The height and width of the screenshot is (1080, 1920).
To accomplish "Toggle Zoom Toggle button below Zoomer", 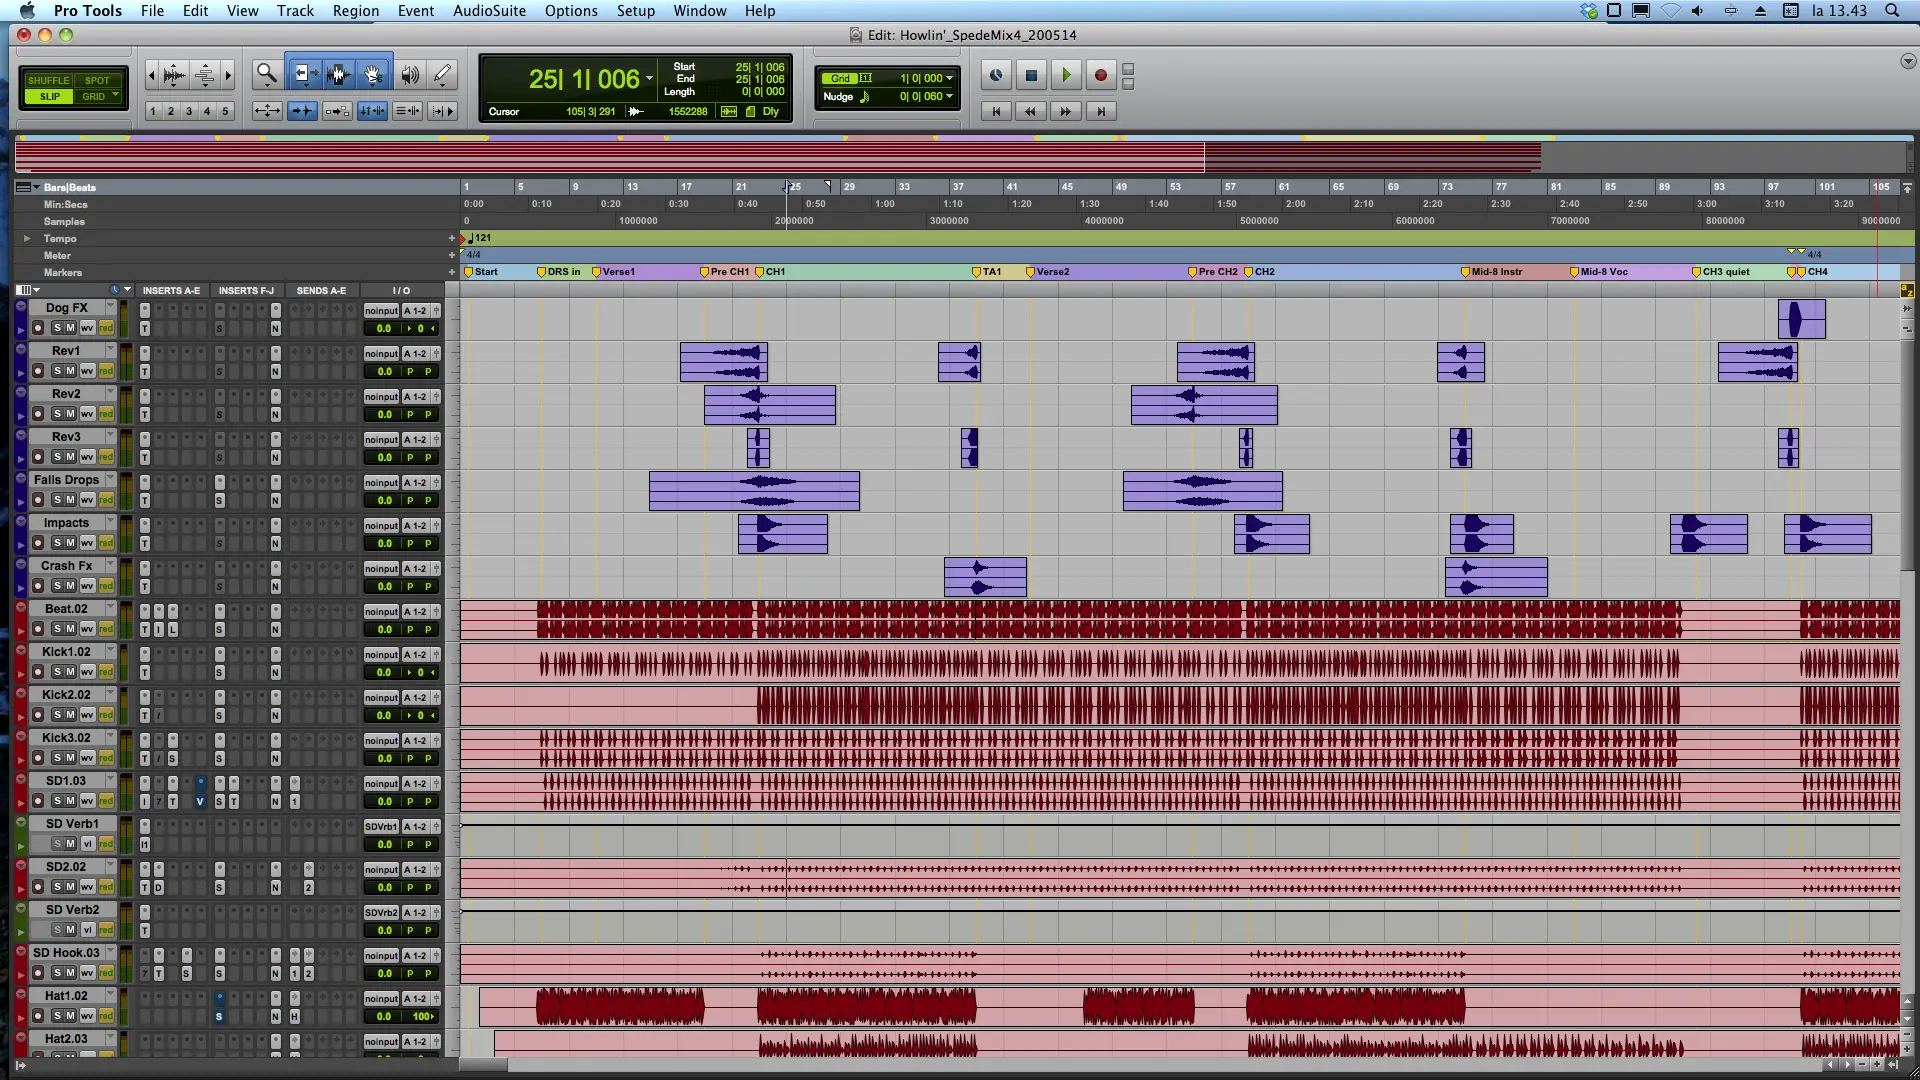I will [267, 111].
